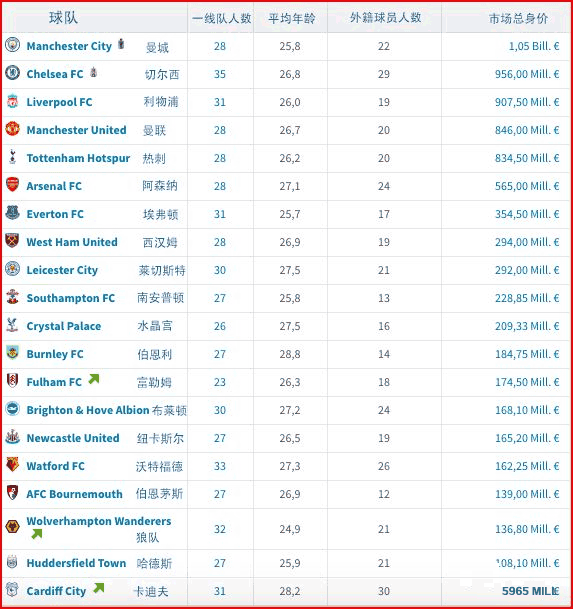Click the Watford FC crest icon
573x609 pixels.
pyautogui.click(x=12, y=465)
